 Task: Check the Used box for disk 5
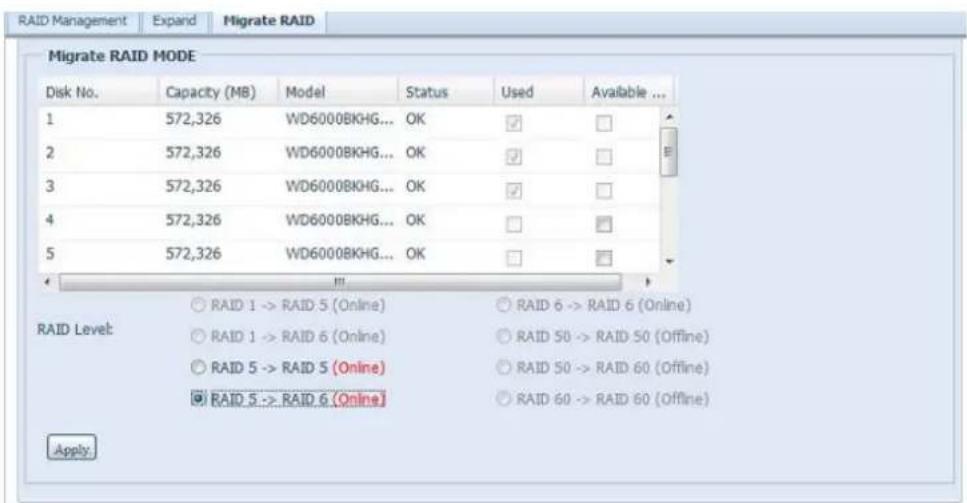(514, 258)
